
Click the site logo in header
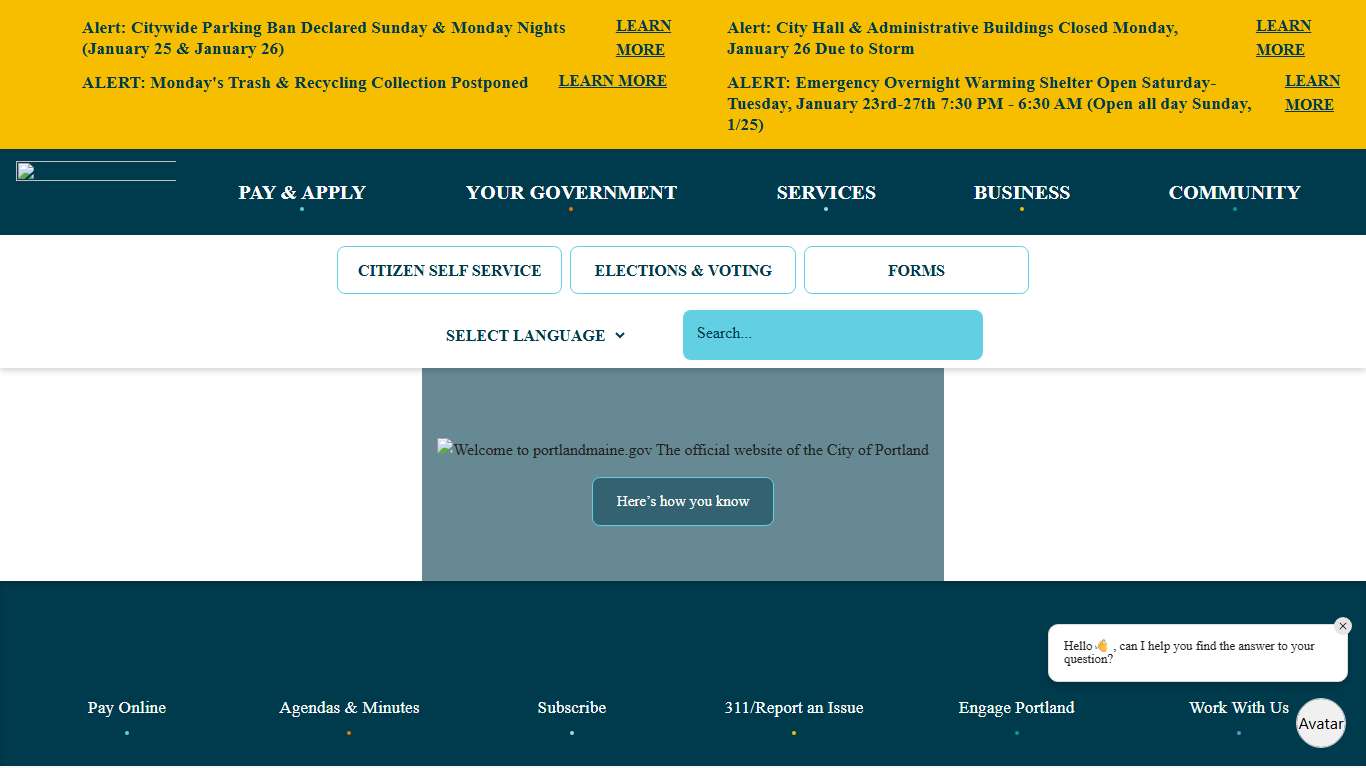pos(96,171)
